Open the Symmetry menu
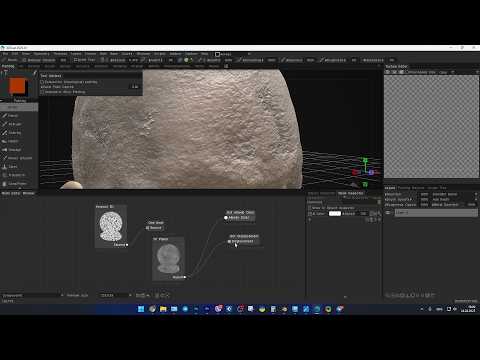Viewport: 480px width, 360px height. click(x=41, y=54)
